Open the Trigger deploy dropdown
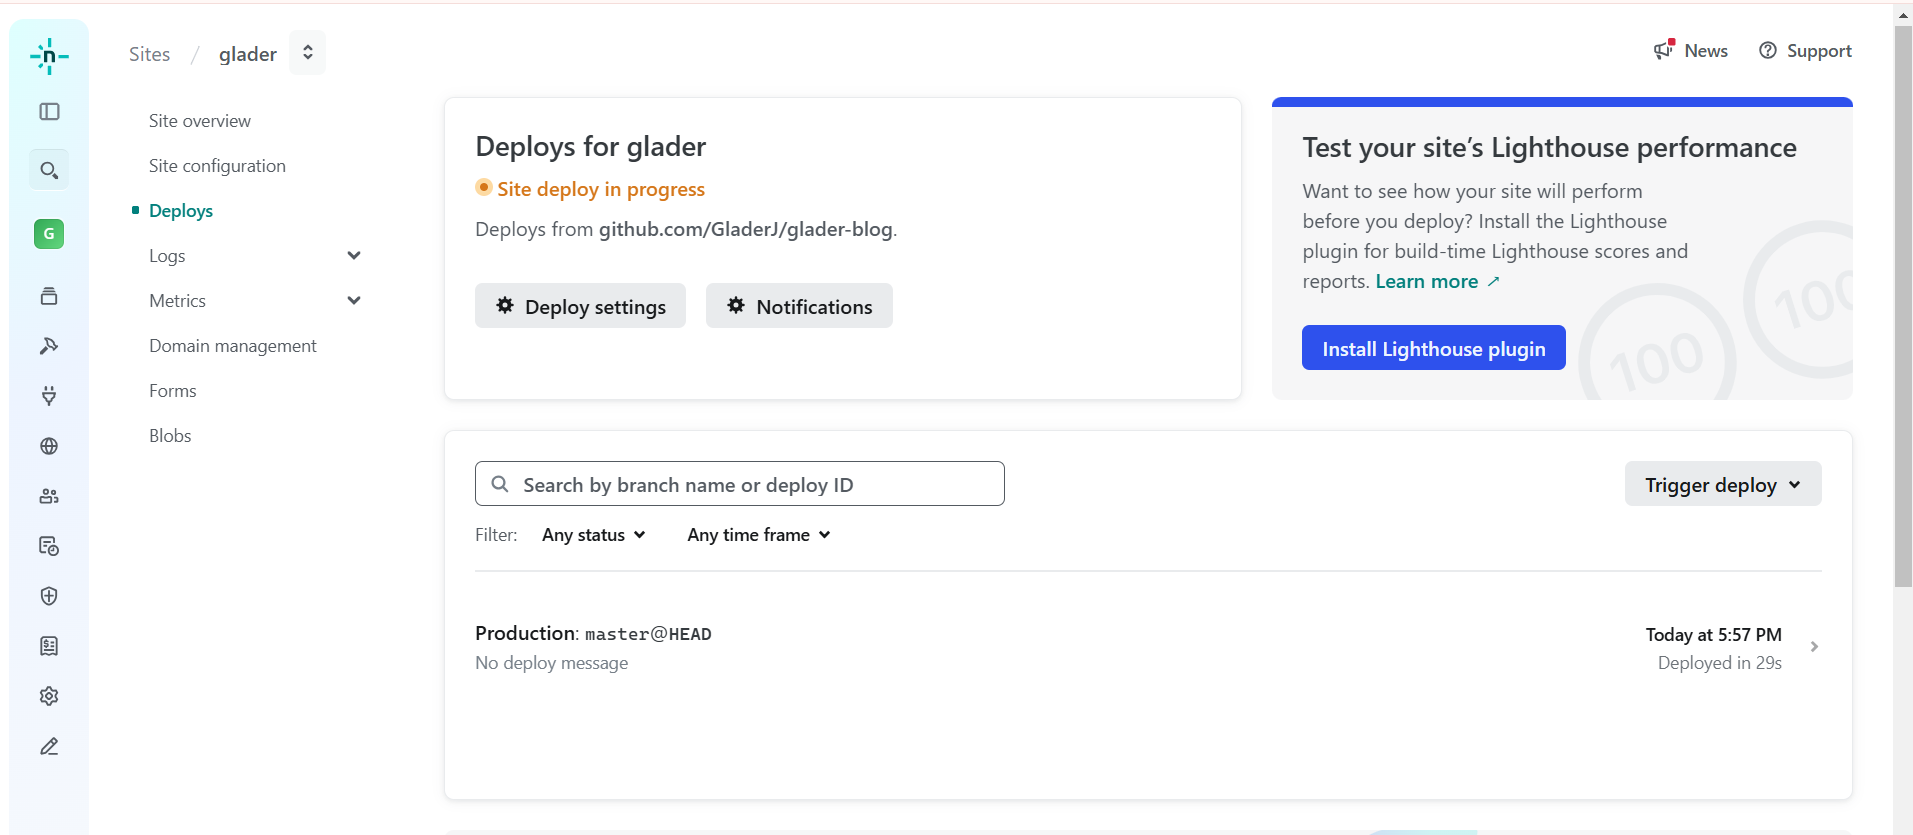 point(1722,485)
